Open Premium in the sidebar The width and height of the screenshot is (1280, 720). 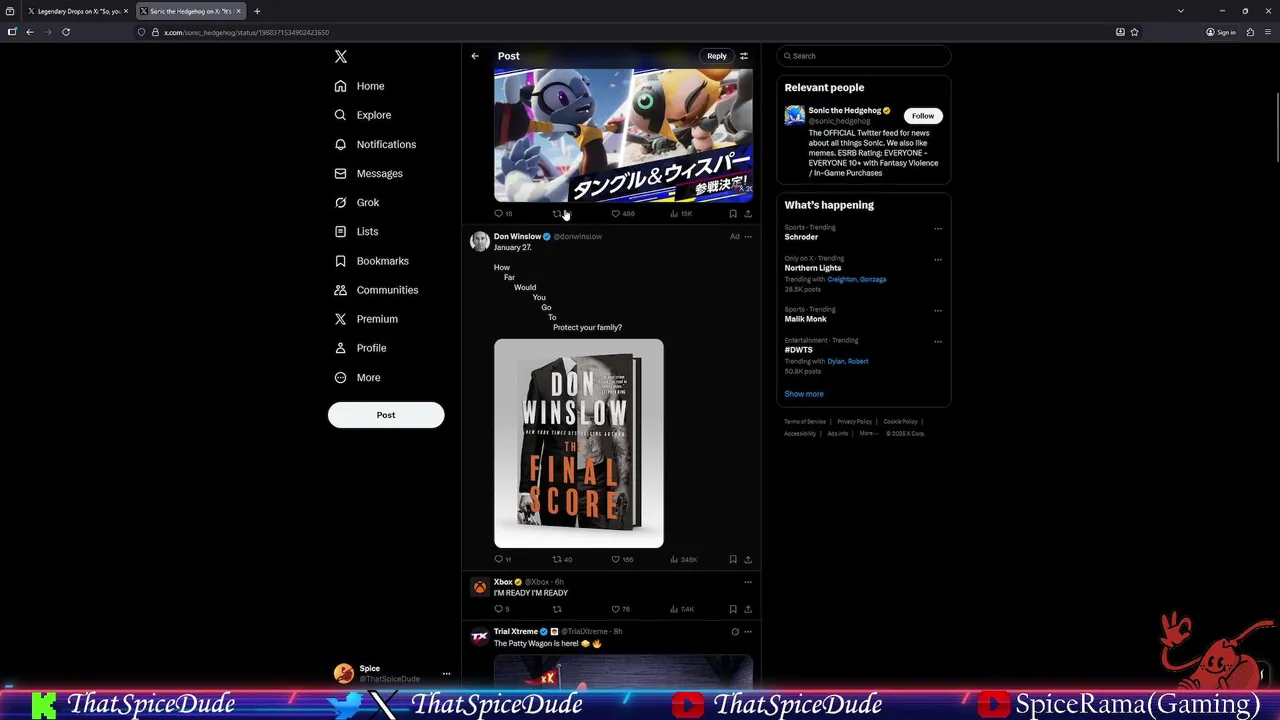366,319
